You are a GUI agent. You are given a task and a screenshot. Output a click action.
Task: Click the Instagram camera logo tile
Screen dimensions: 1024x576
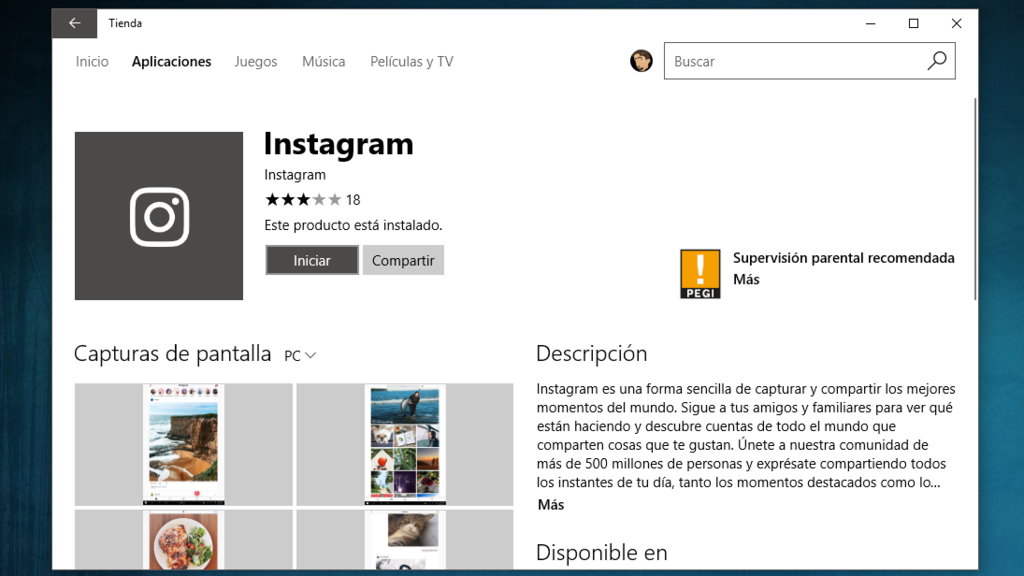[158, 216]
